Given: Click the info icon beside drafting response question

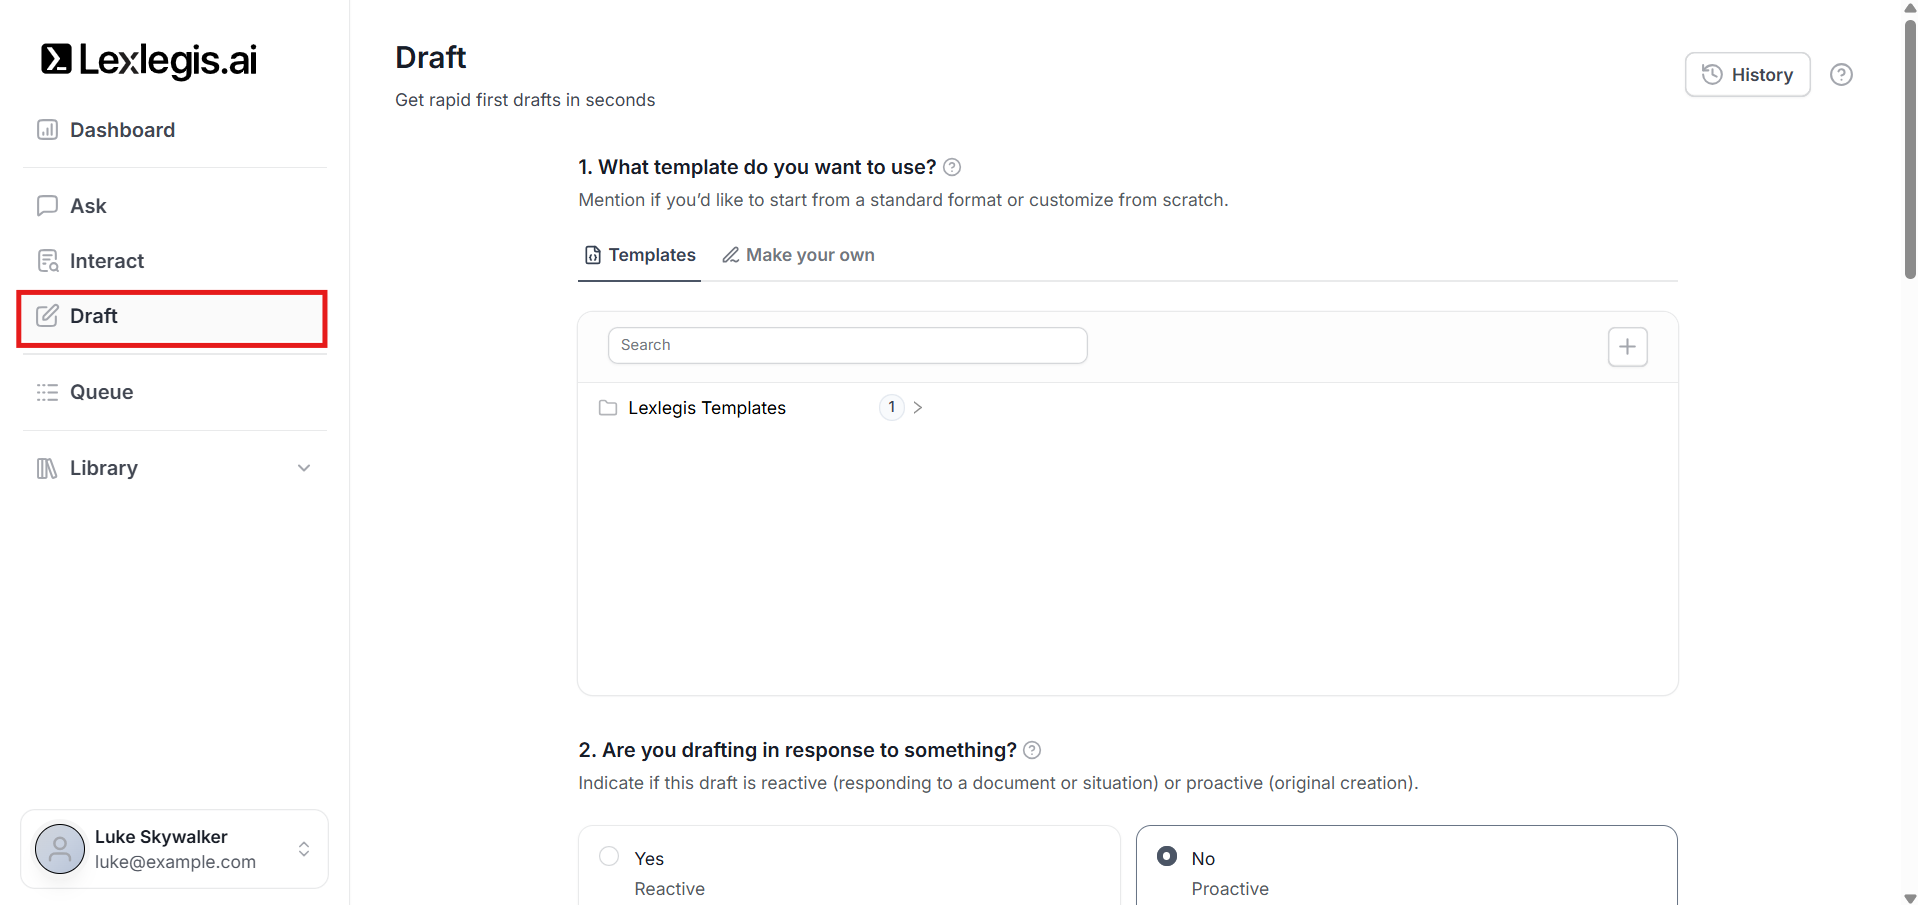Looking at the screenshot, I should coord(1032,750).
